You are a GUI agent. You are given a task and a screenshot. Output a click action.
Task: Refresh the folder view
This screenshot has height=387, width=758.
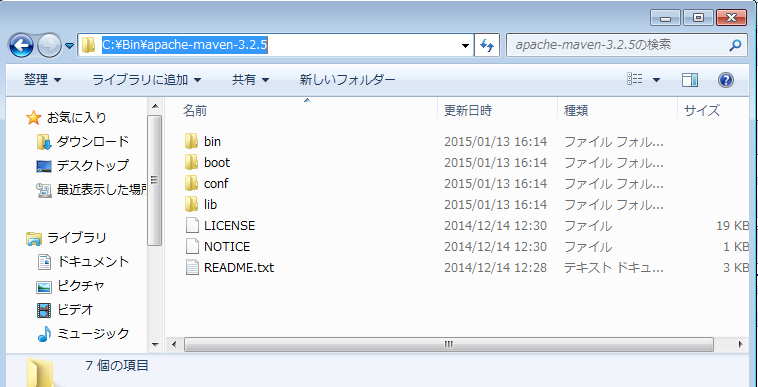486,46
